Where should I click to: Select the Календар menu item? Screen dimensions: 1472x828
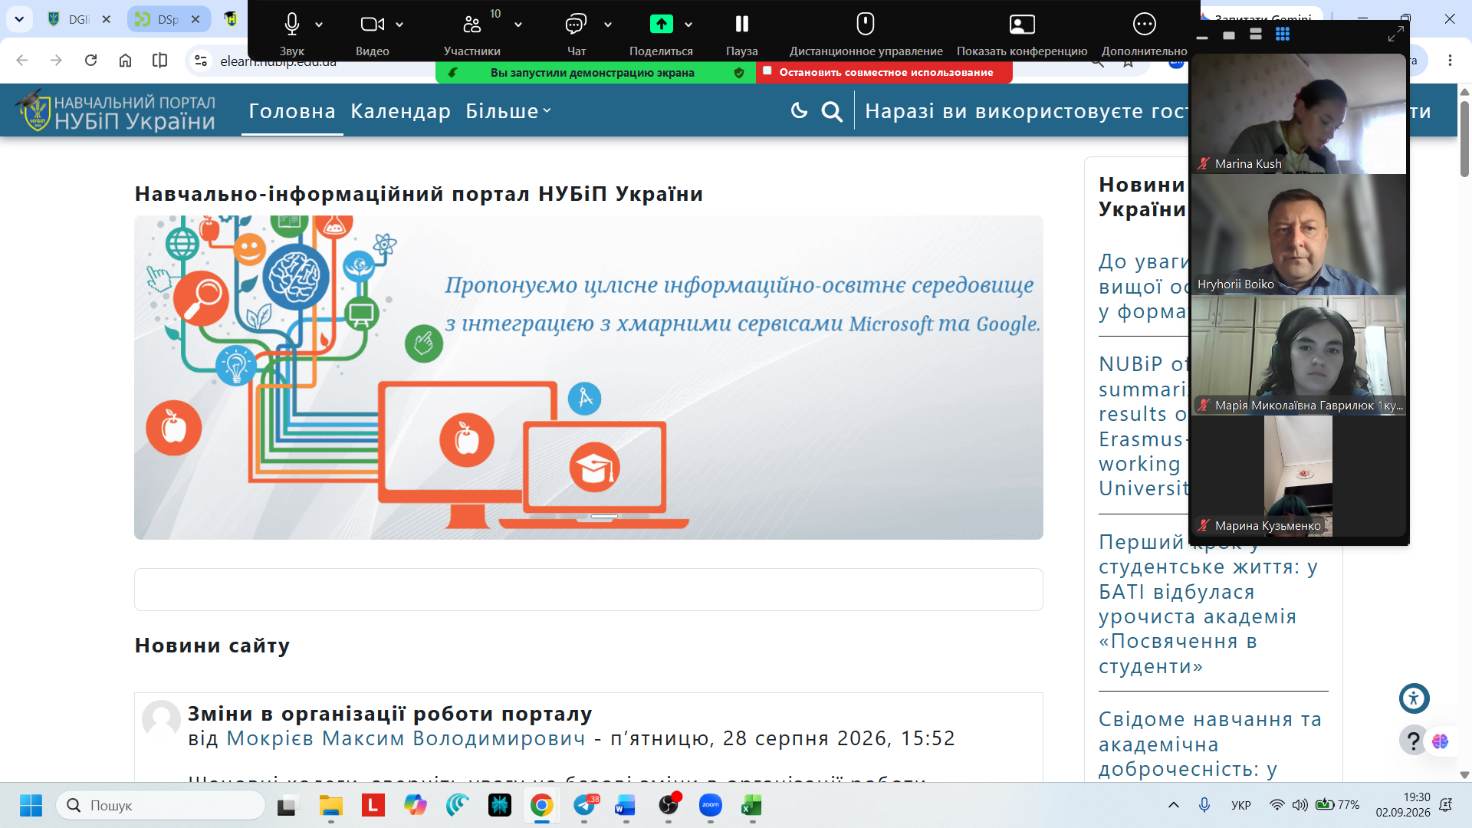[400, 111]
